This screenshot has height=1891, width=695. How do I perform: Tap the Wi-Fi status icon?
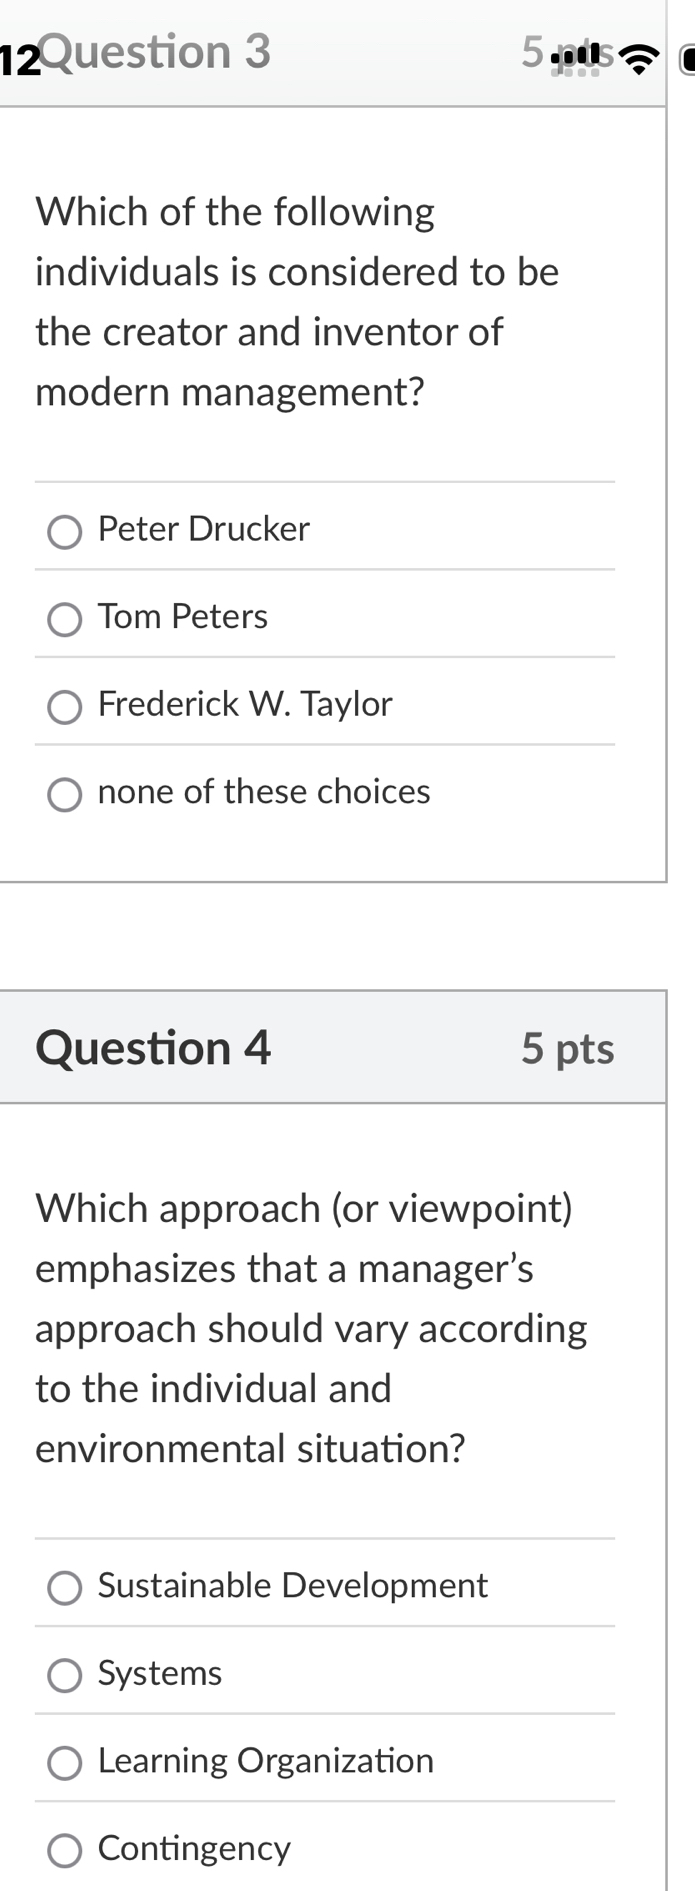tap(640, 58)
